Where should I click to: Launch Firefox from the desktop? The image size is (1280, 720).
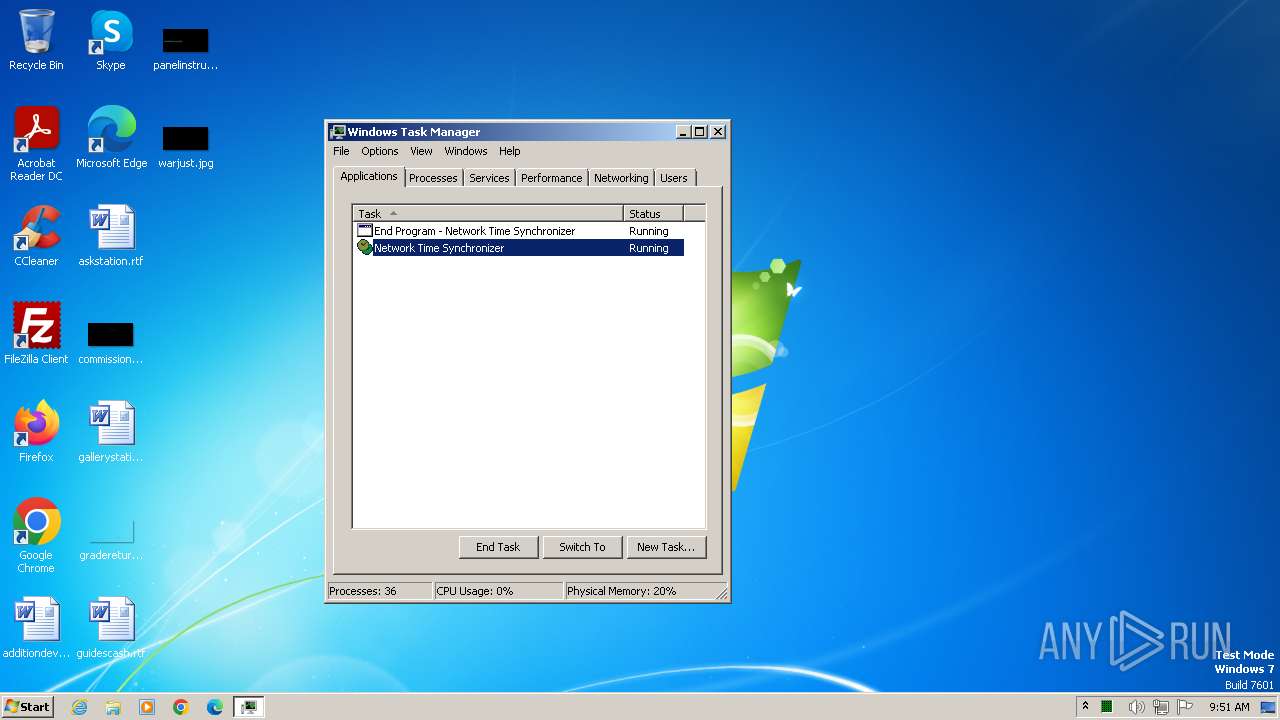point(36,431)
